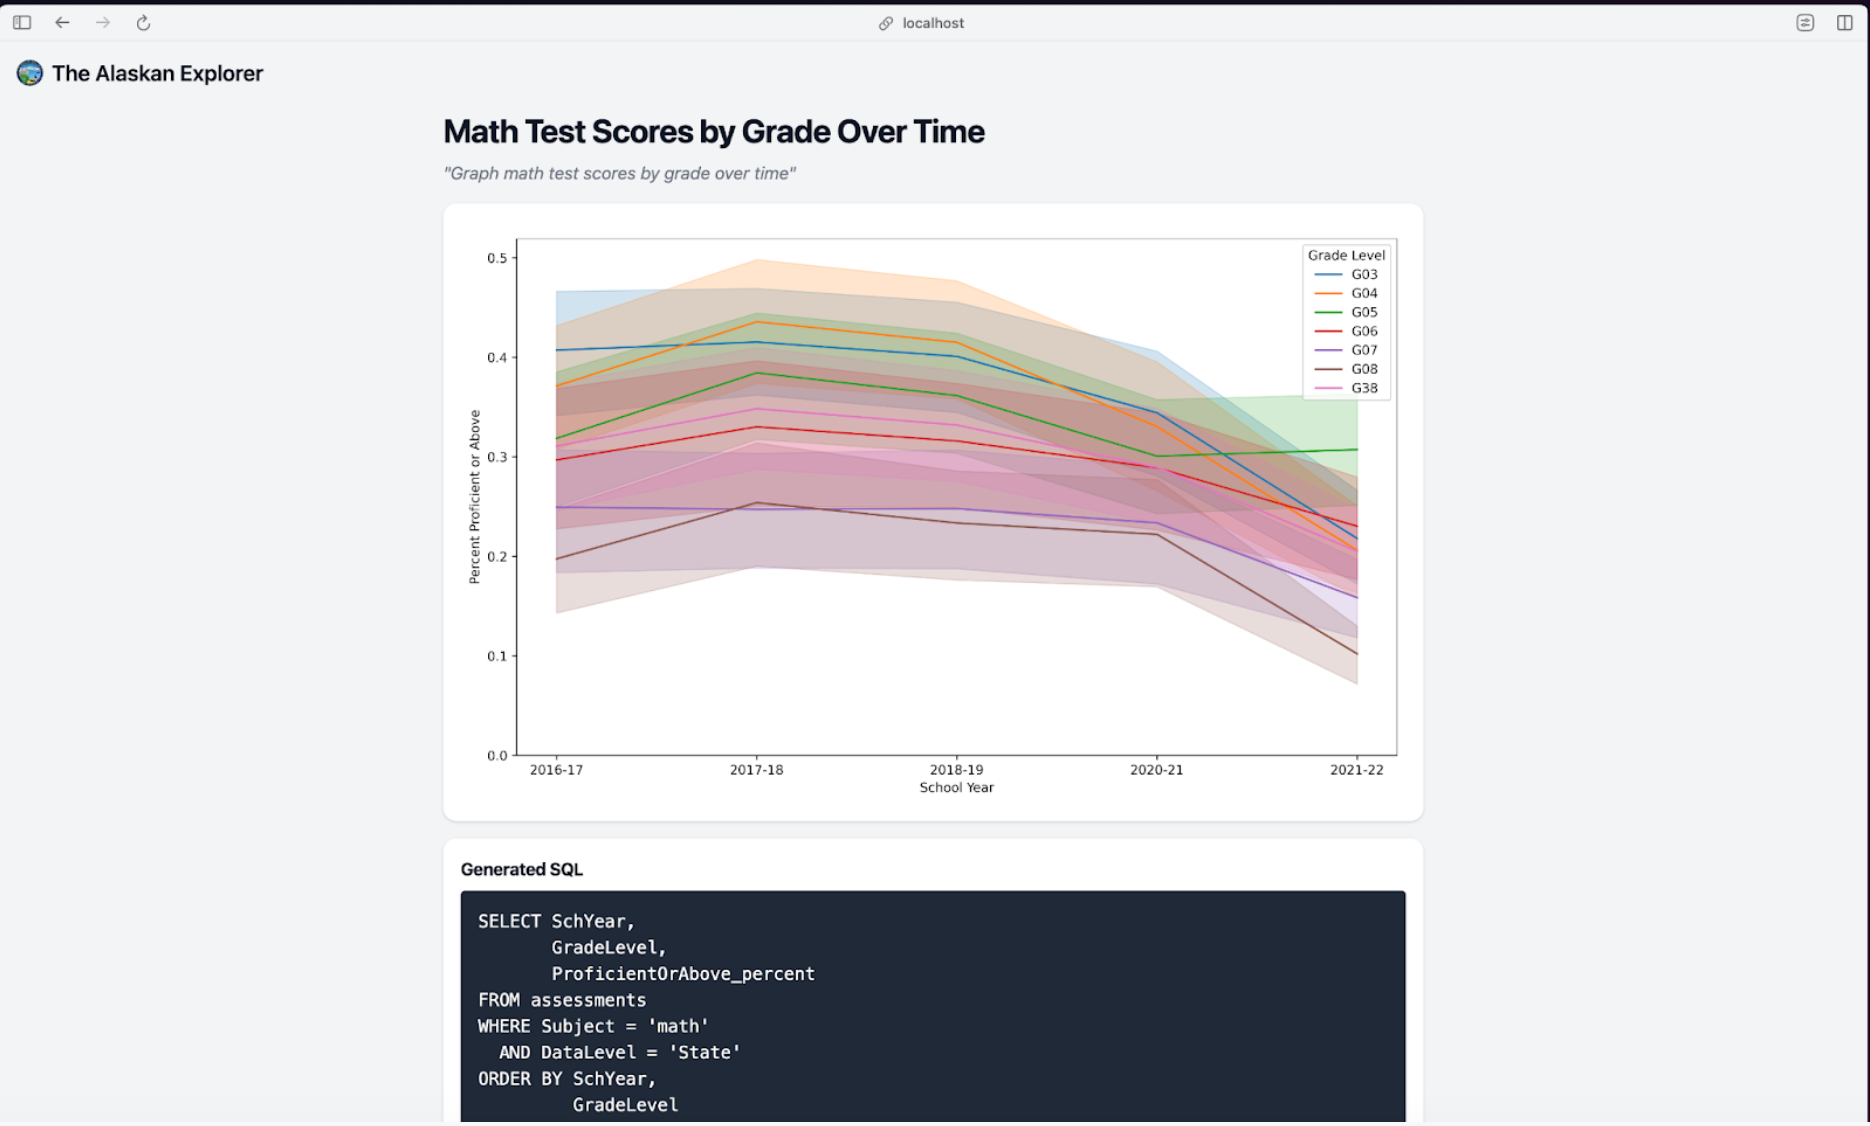1870x1126 pixels.
Task: Click the link icon beside localhost
Action: click(885, 23)
